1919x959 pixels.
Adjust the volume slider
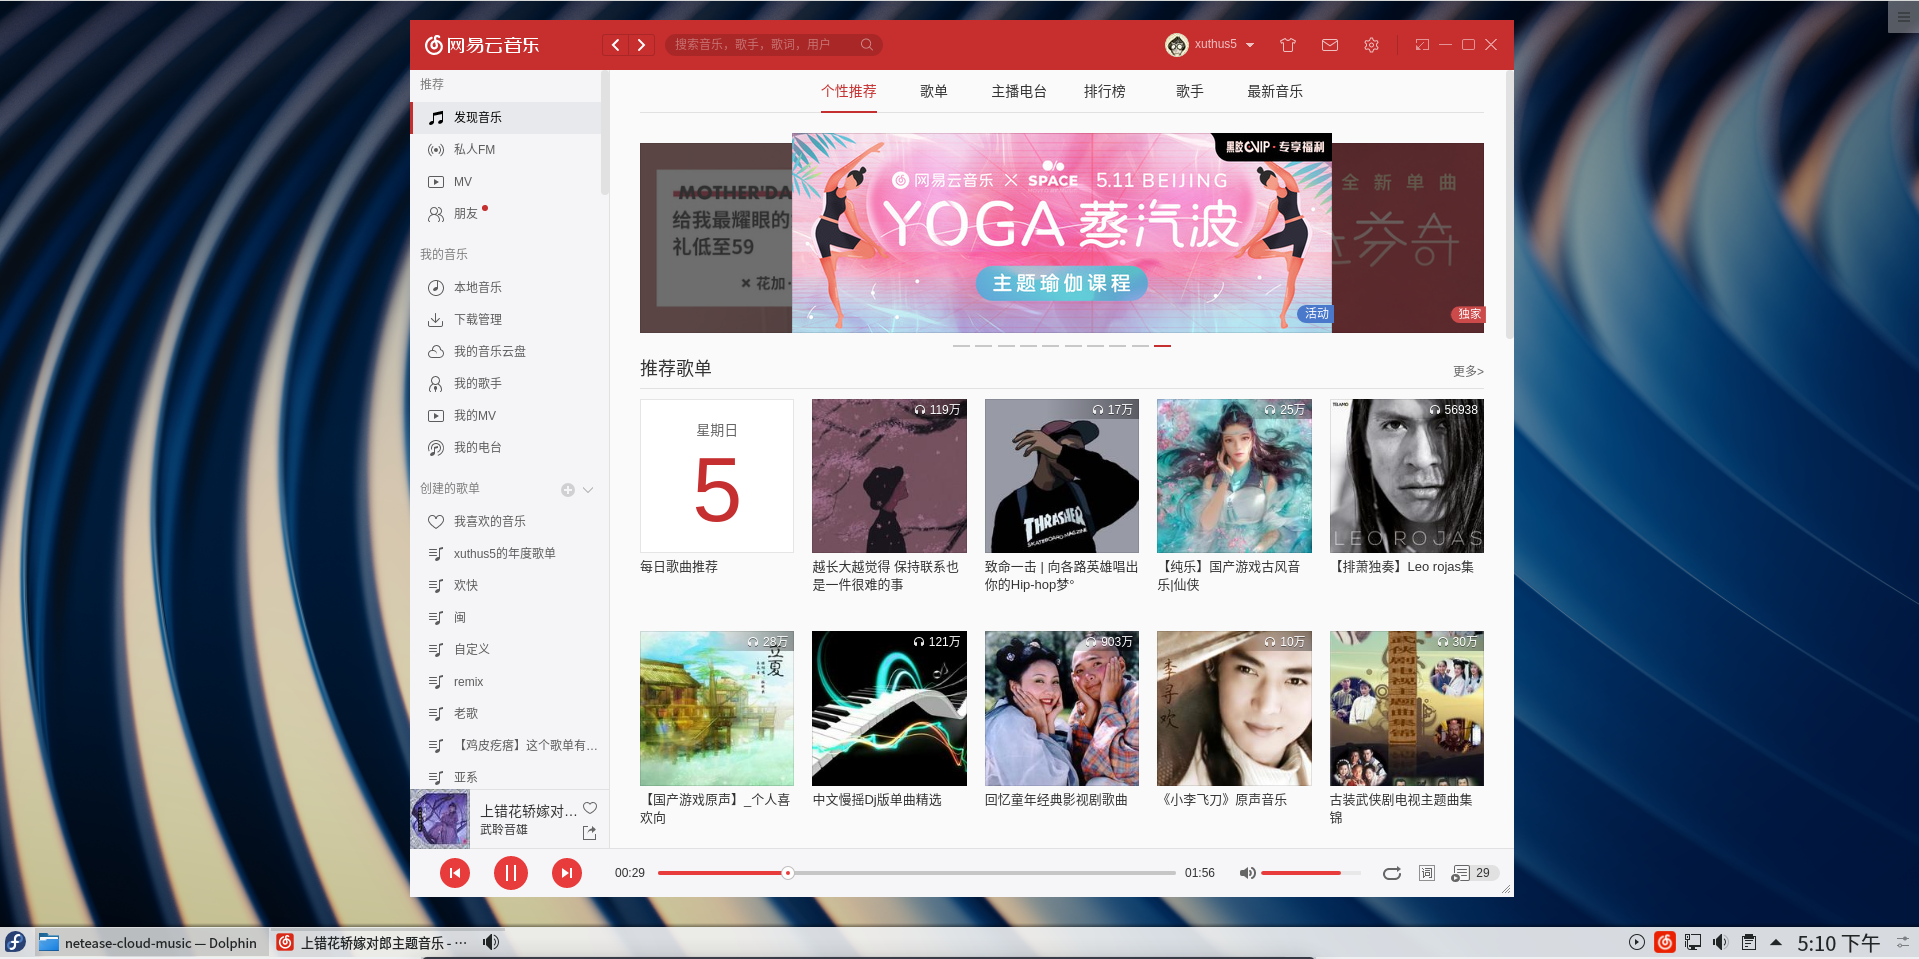(x=1311, y=873)
